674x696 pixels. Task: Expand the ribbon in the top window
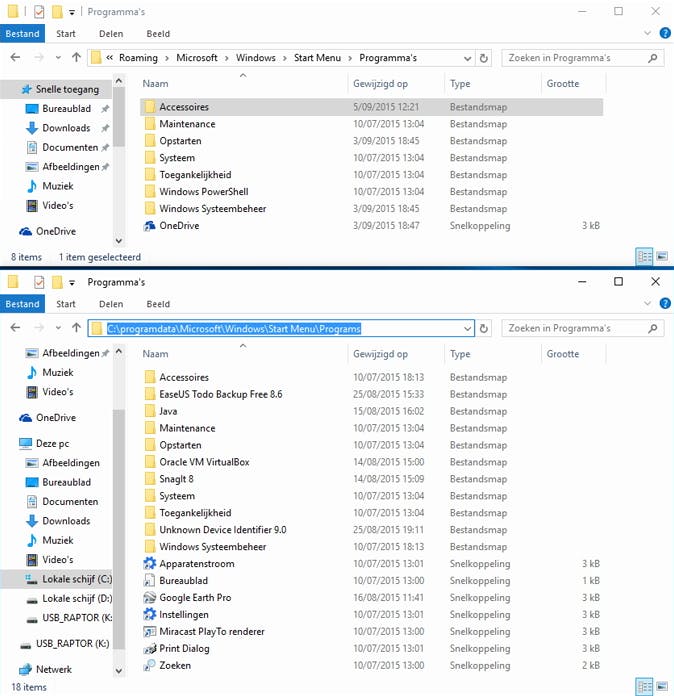click(x=647, y=33)
